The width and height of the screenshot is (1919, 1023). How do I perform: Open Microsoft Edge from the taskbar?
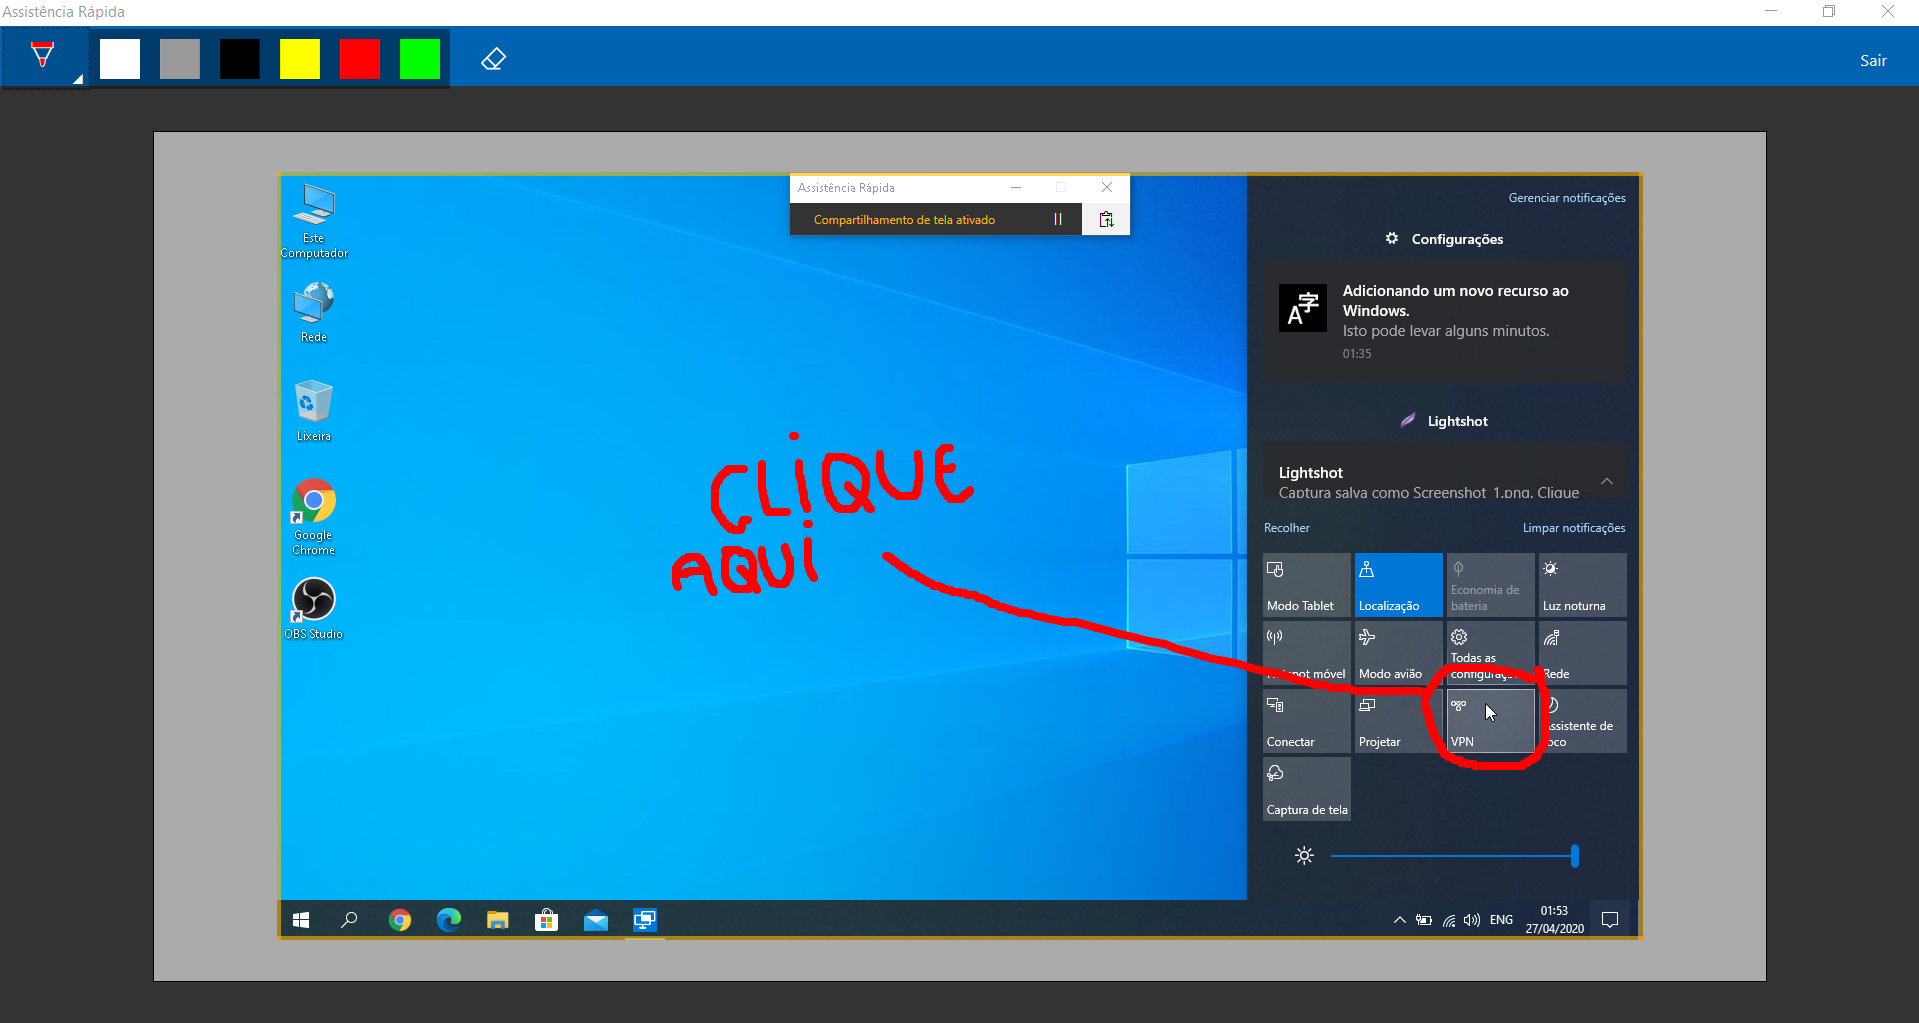[449, 920]
